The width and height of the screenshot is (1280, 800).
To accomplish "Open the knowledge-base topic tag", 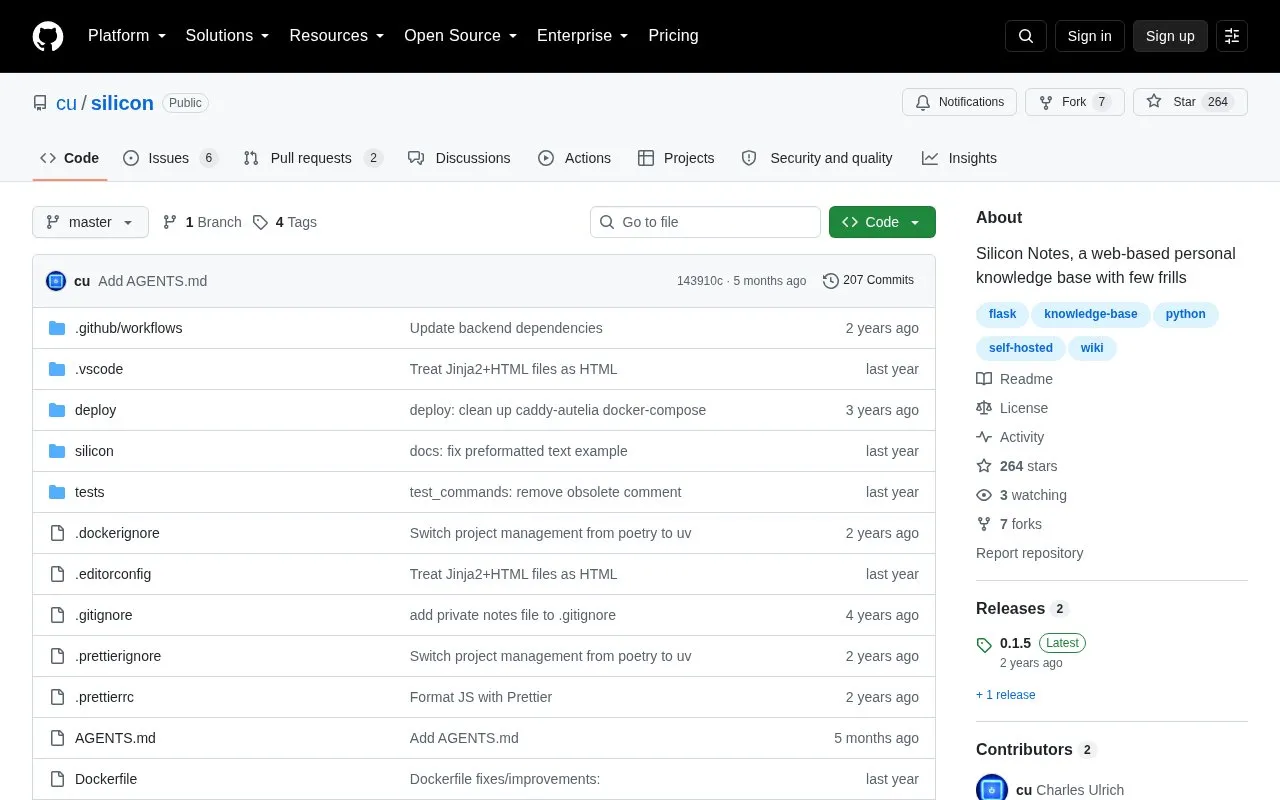I will 1091,314.
